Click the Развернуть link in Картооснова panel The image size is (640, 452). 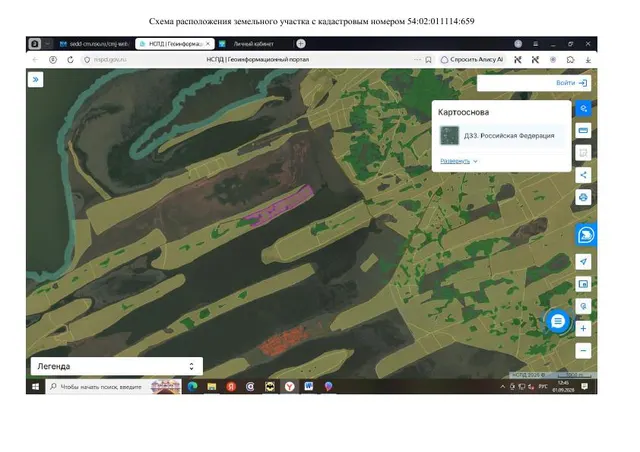coord(459,161)
